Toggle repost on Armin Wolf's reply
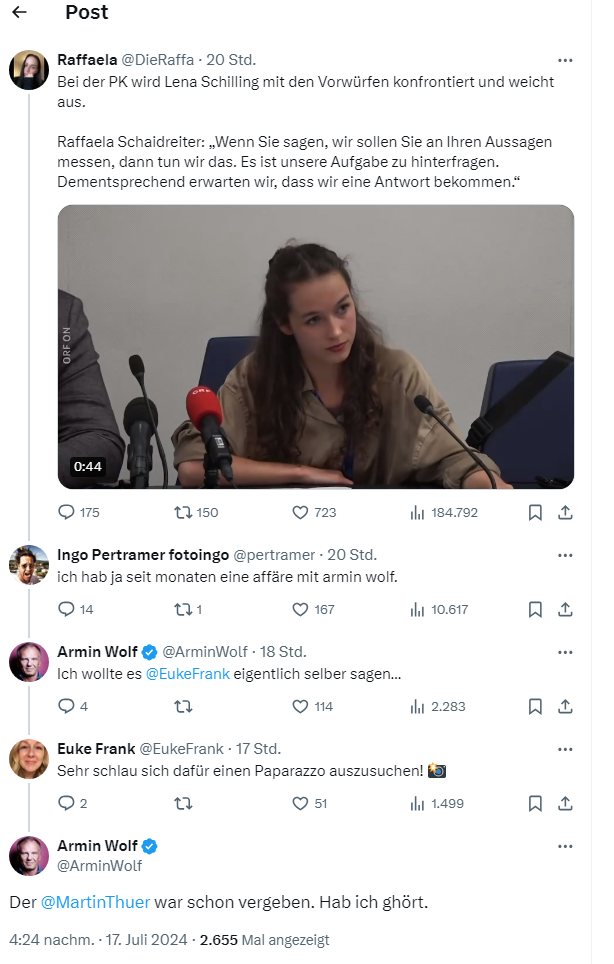 pyautogui.click(x=184, y=706)
